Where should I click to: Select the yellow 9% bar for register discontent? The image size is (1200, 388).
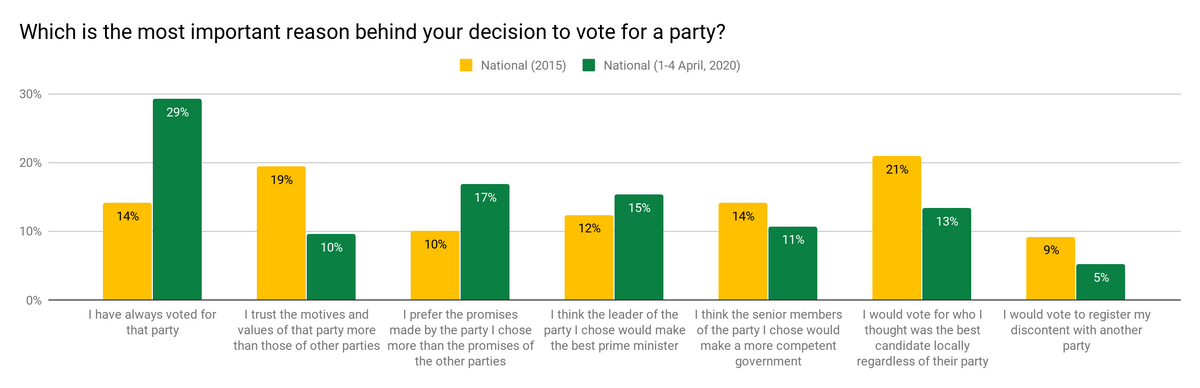point(1051,268)
